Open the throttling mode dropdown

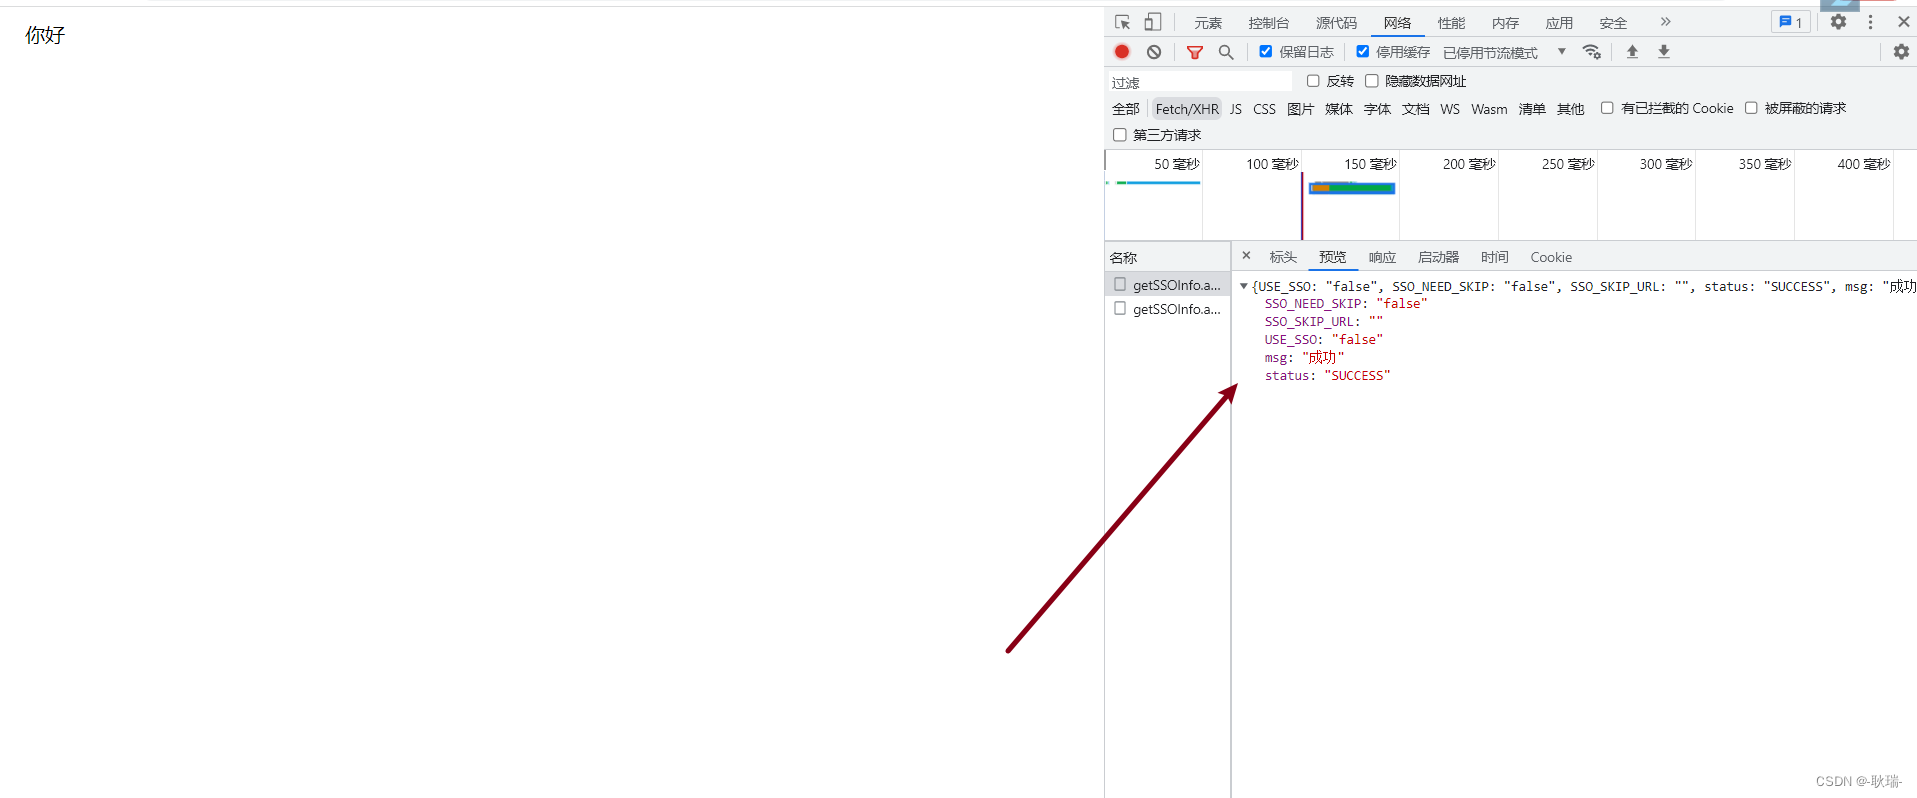pyautogui.click(x=1505, y=52)
